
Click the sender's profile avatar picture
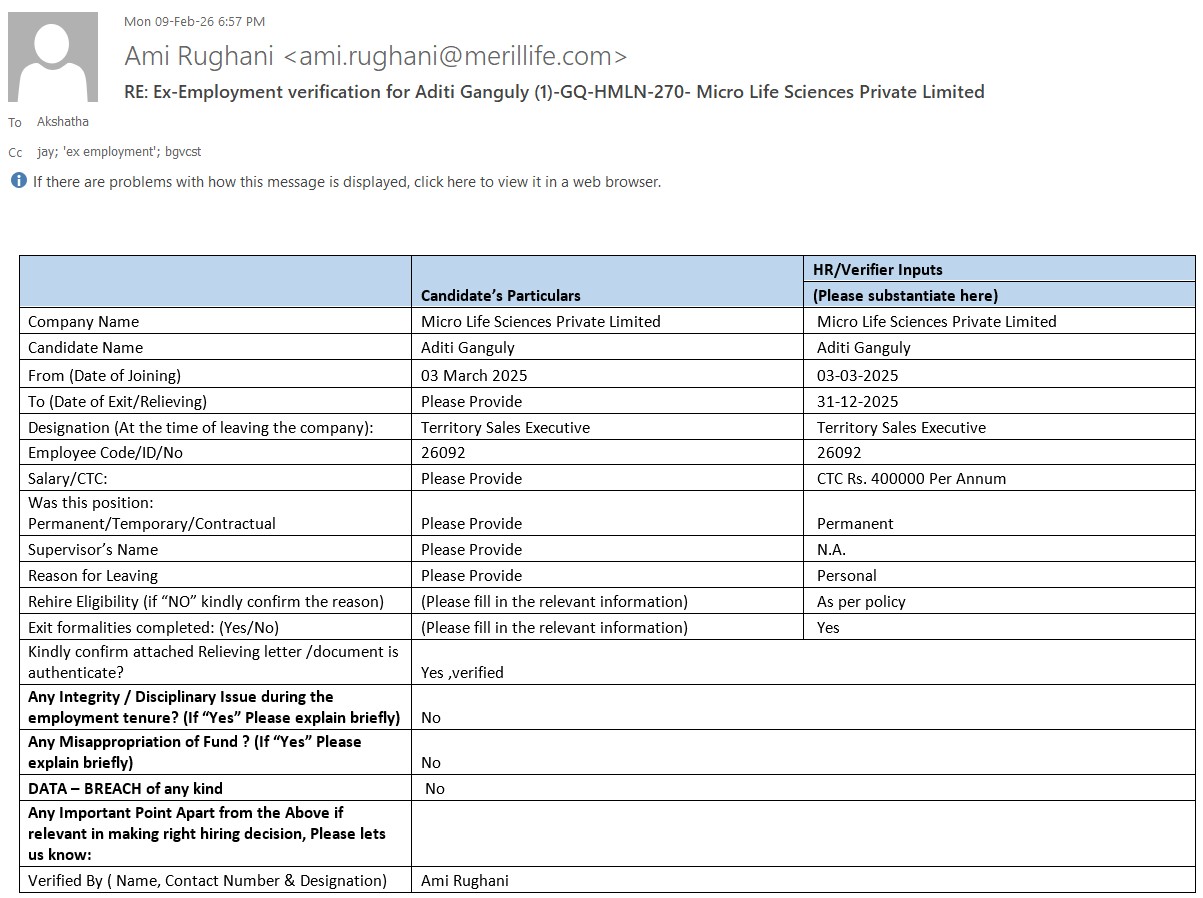(x=53, y=57)
